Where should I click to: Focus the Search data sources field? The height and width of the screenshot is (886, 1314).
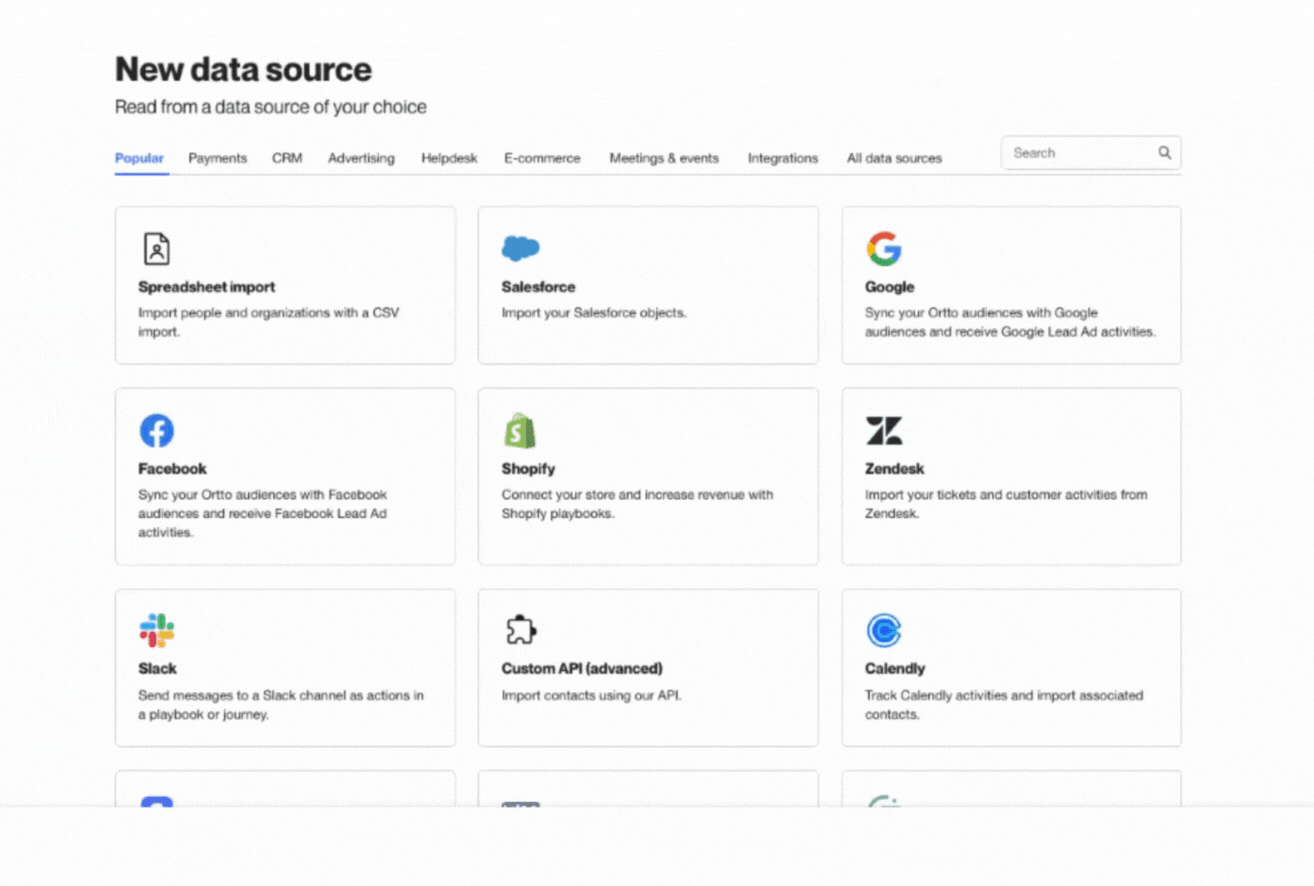tap(1090, 153)
